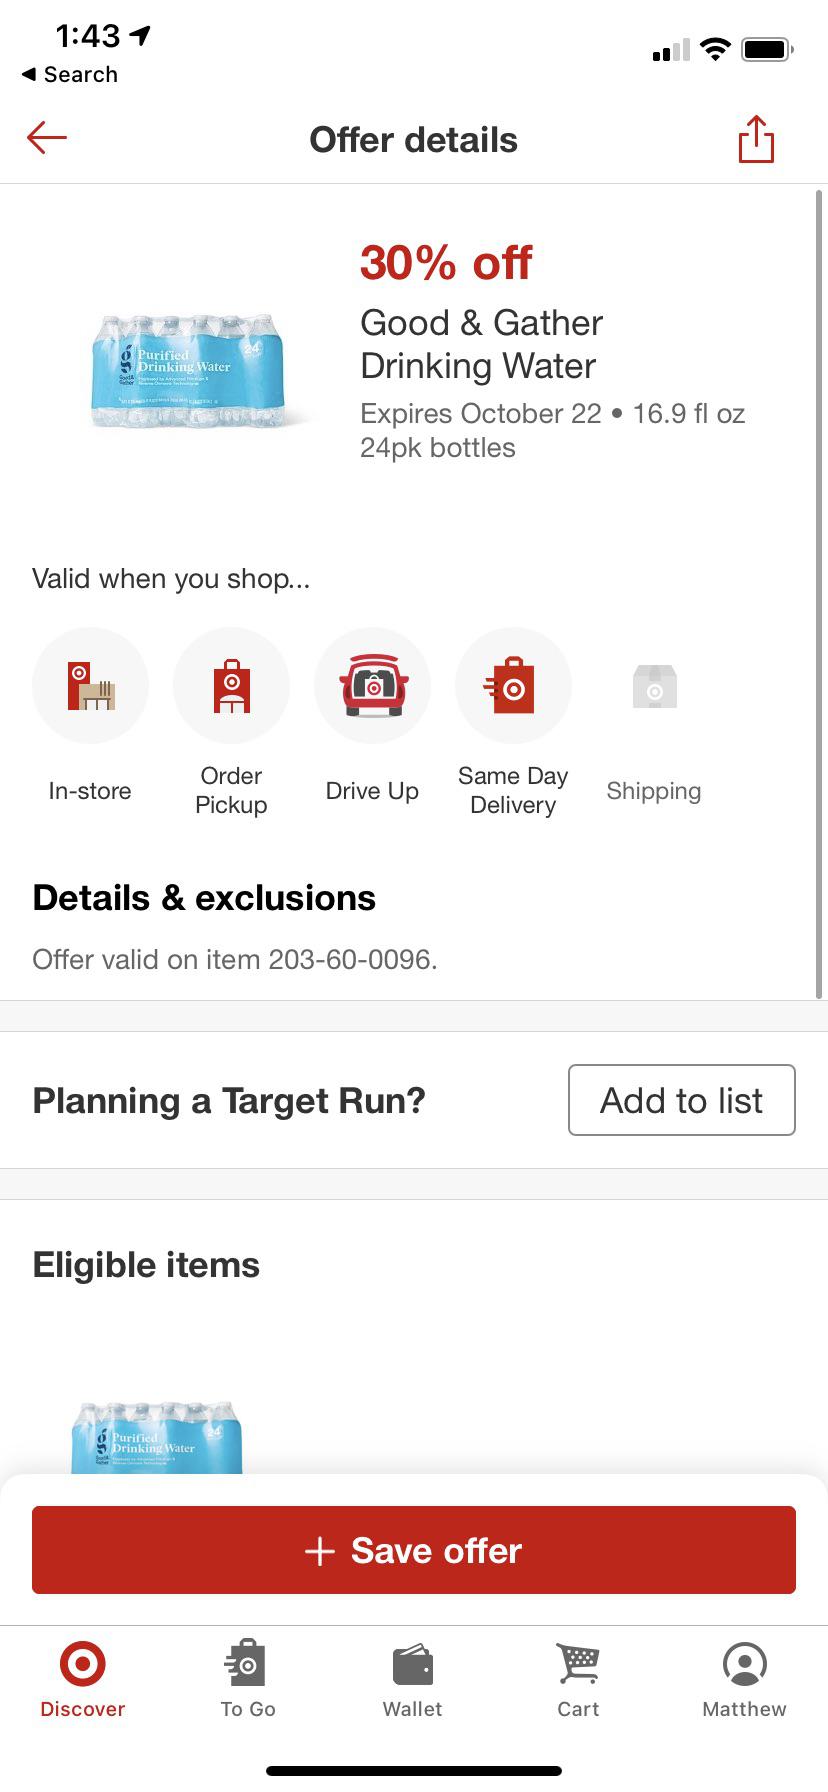Tap the Save offer button
This screenshot has height=1792, width=828.
[x=414, y=1550]
